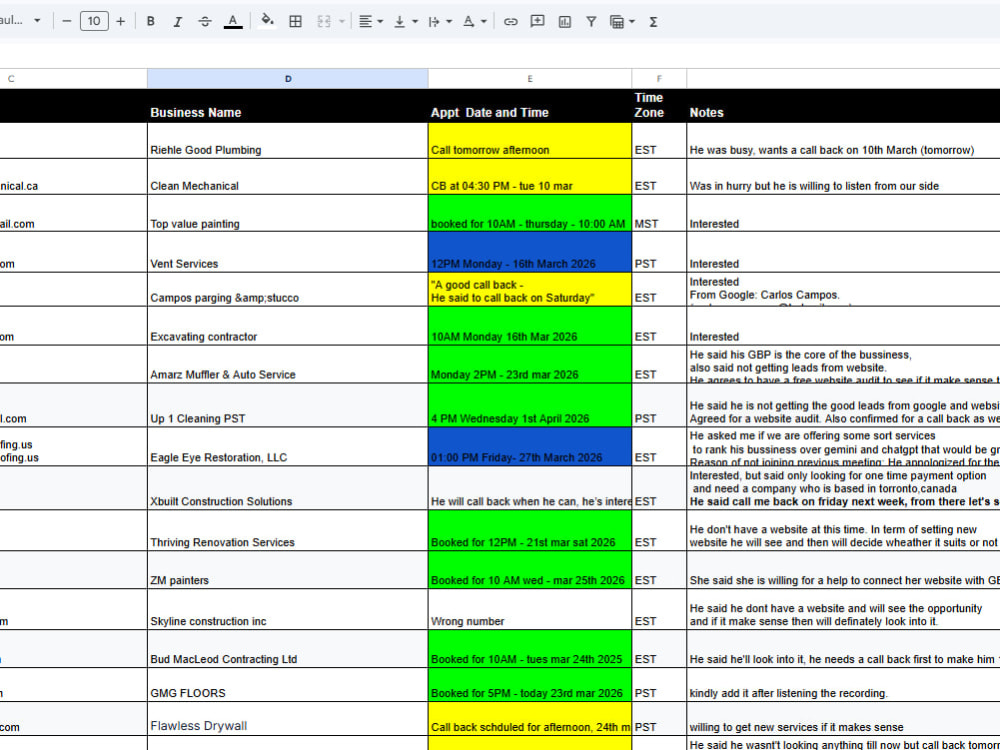Click the 10AM Monday 16th Mar 2026 cell

point(530,326)
